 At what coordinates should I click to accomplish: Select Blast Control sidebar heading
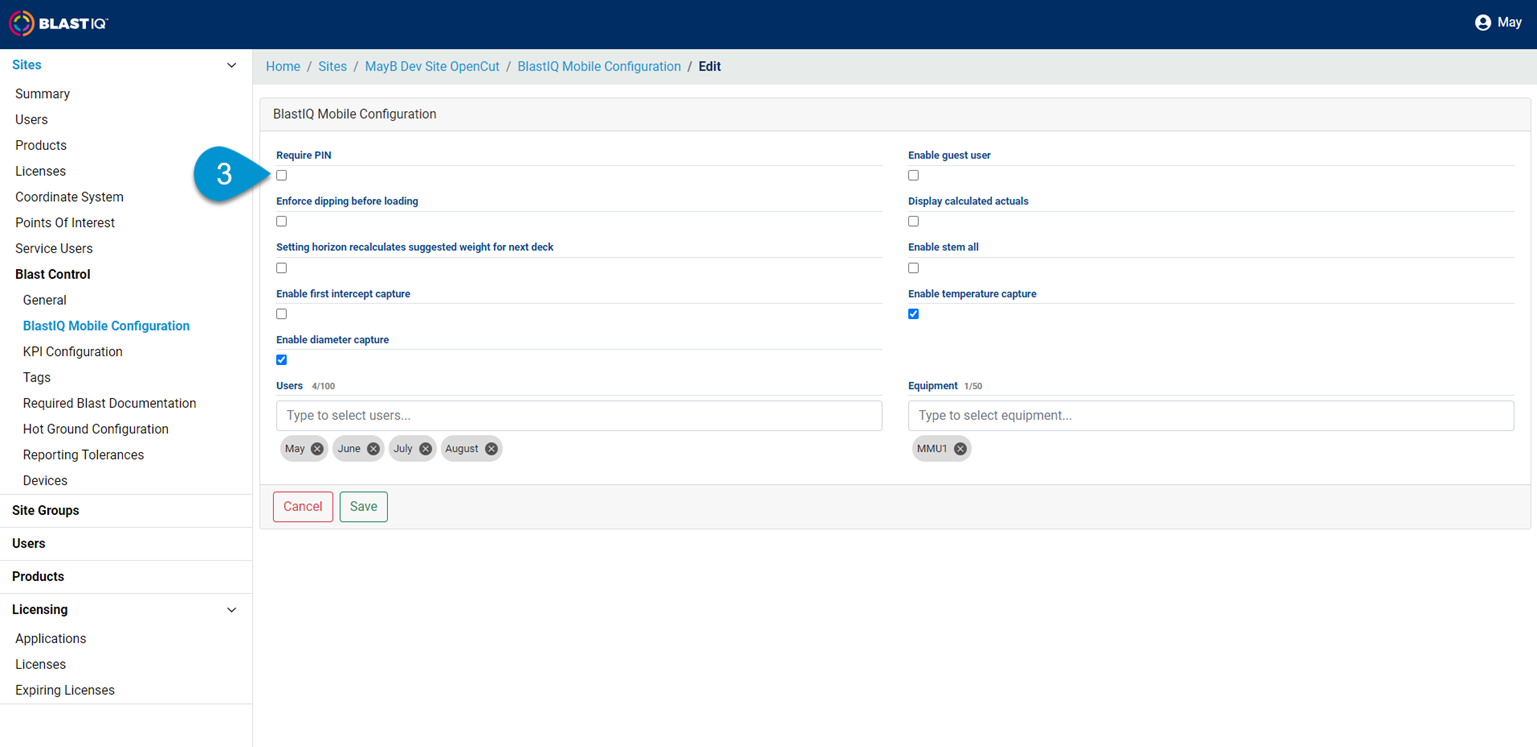53,274
